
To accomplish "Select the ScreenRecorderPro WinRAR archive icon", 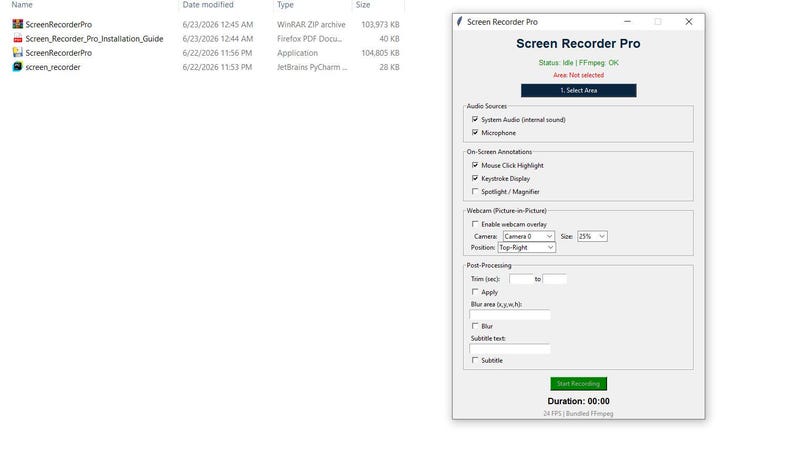I will coord(18,24).
